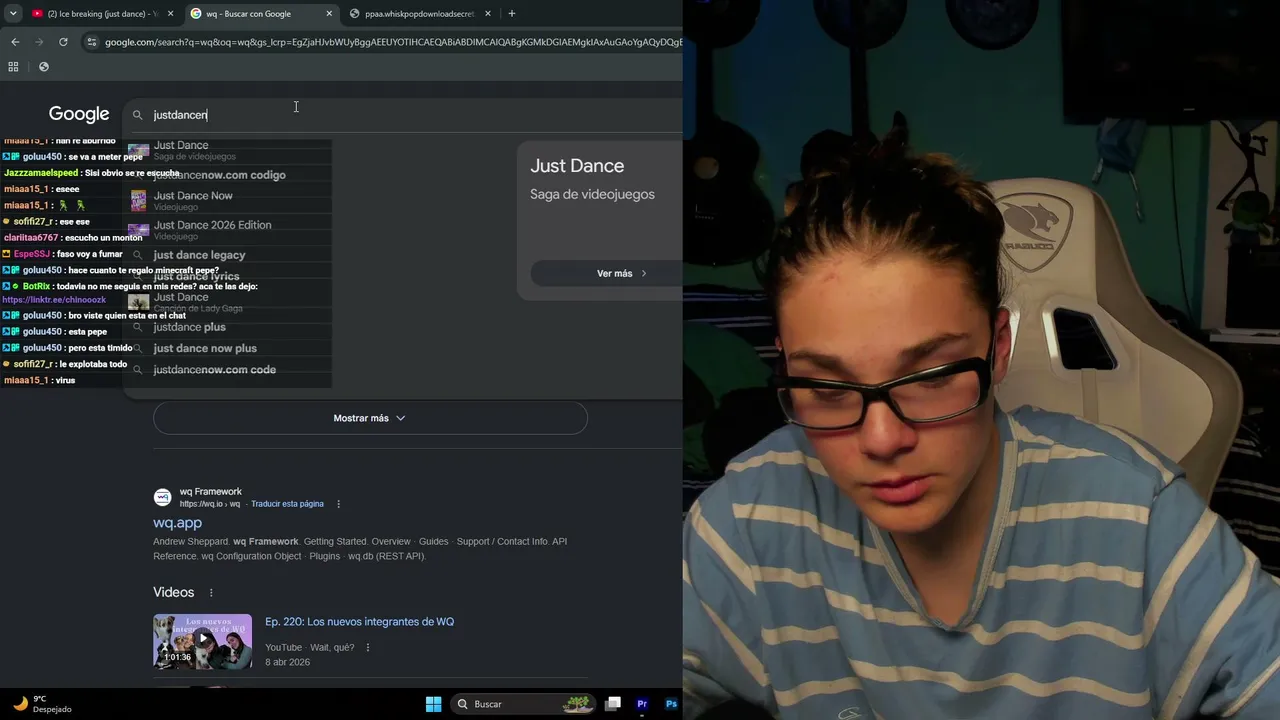Close the wq - Buscar con Google tab

click(329, 13)
